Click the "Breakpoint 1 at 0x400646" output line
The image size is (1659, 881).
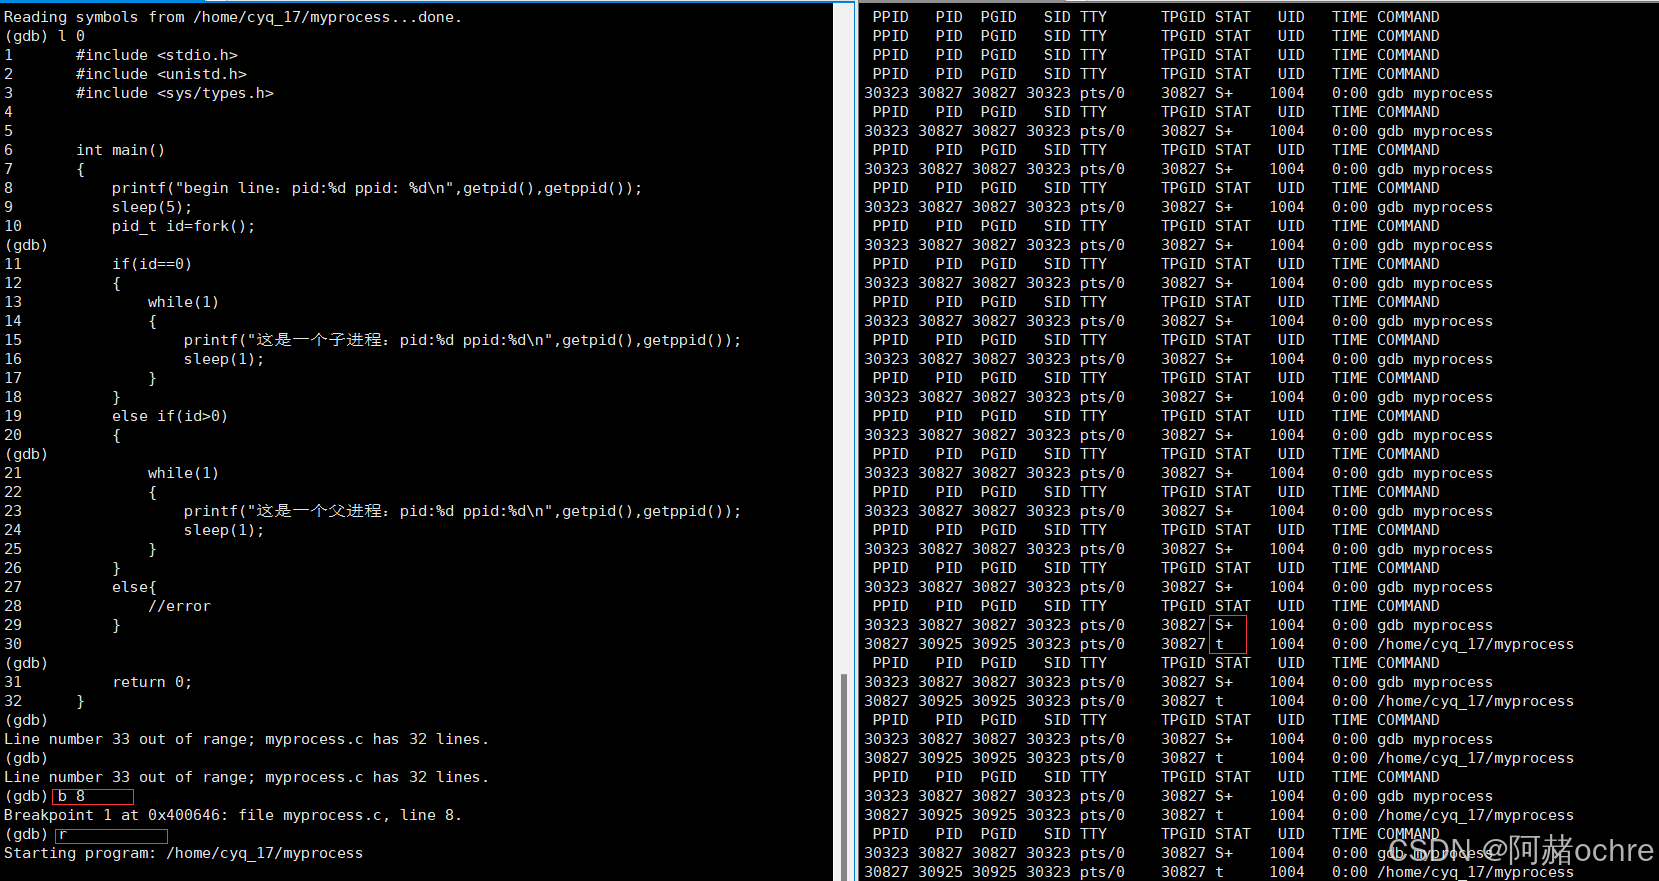tap(232, 815)
